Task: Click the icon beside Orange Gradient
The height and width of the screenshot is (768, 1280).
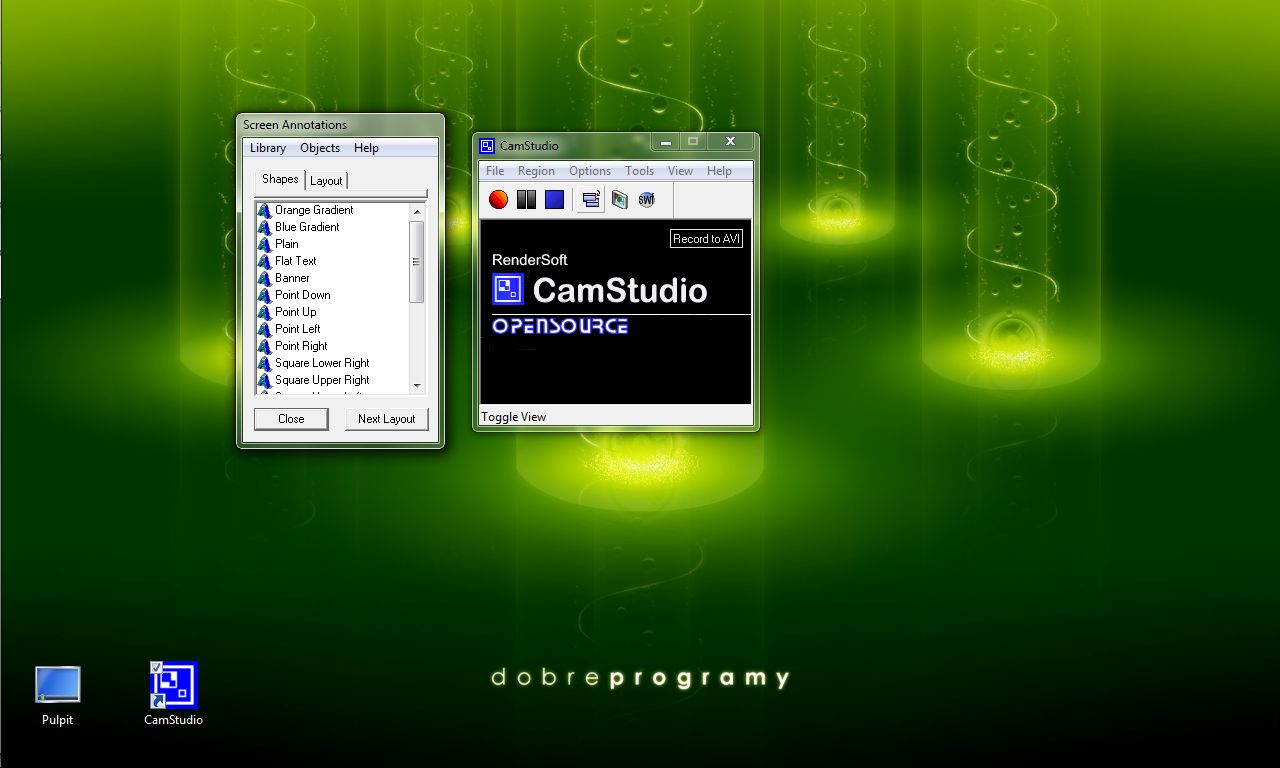Action: coord(265,210)
